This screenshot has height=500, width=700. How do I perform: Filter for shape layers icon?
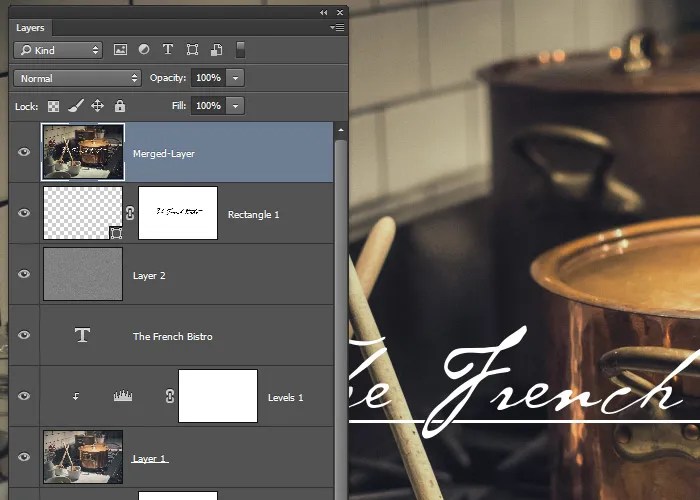click(192, 50)
